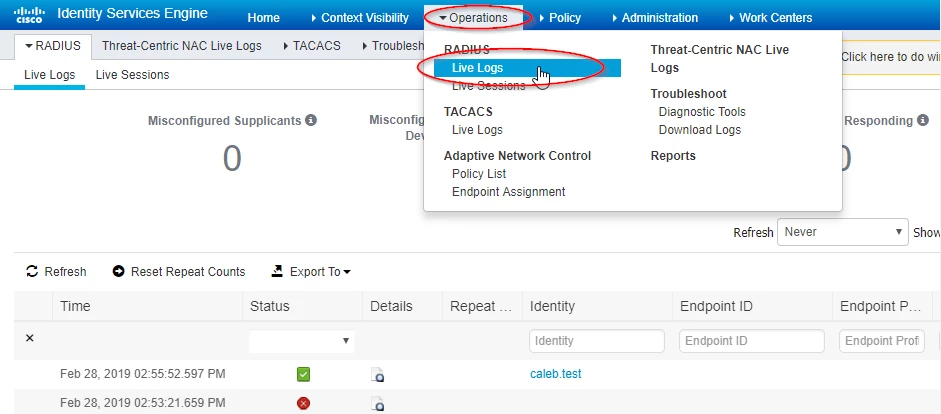Click the Repeat column header
Screen dimensions: 941x414
(x=481, y=306)
